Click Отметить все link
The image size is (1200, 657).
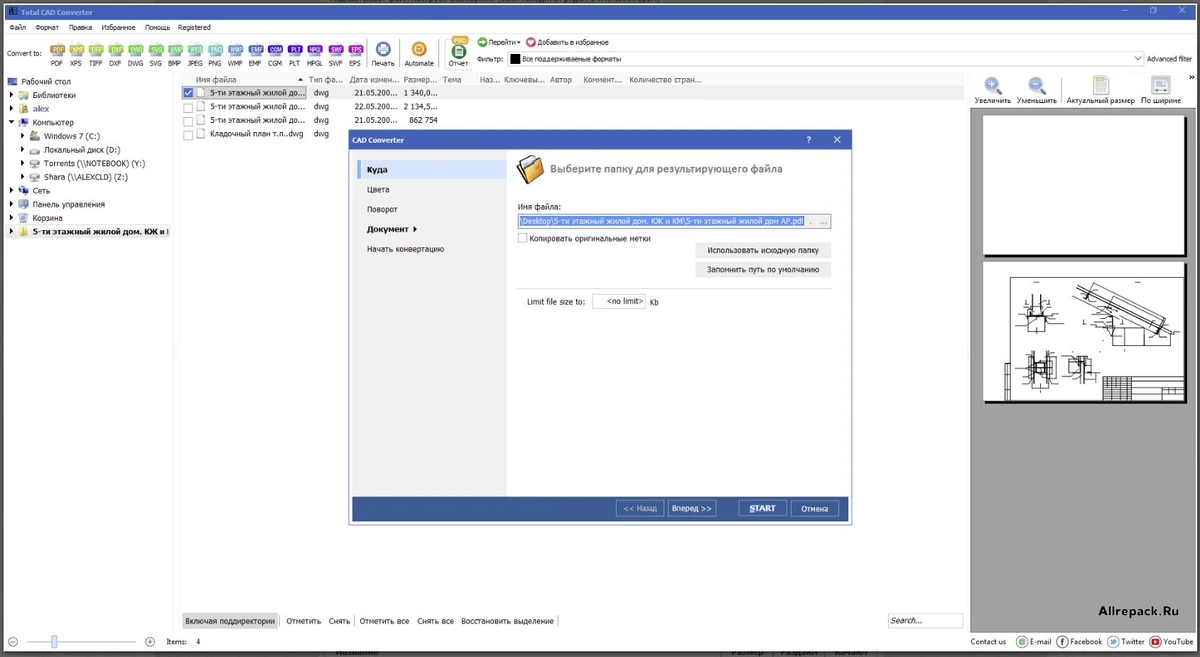pyautogui.click(x=384, y=621)
